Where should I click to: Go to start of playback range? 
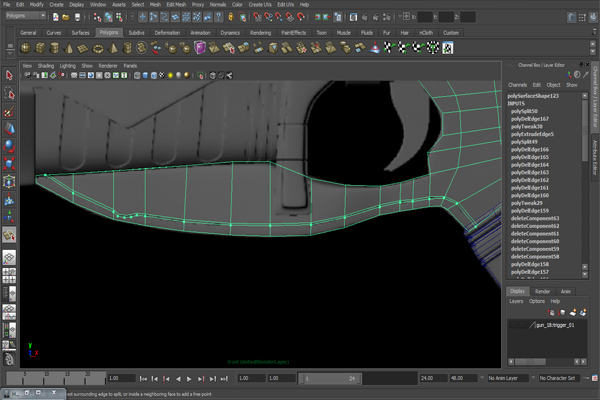(x=143, y=379)
